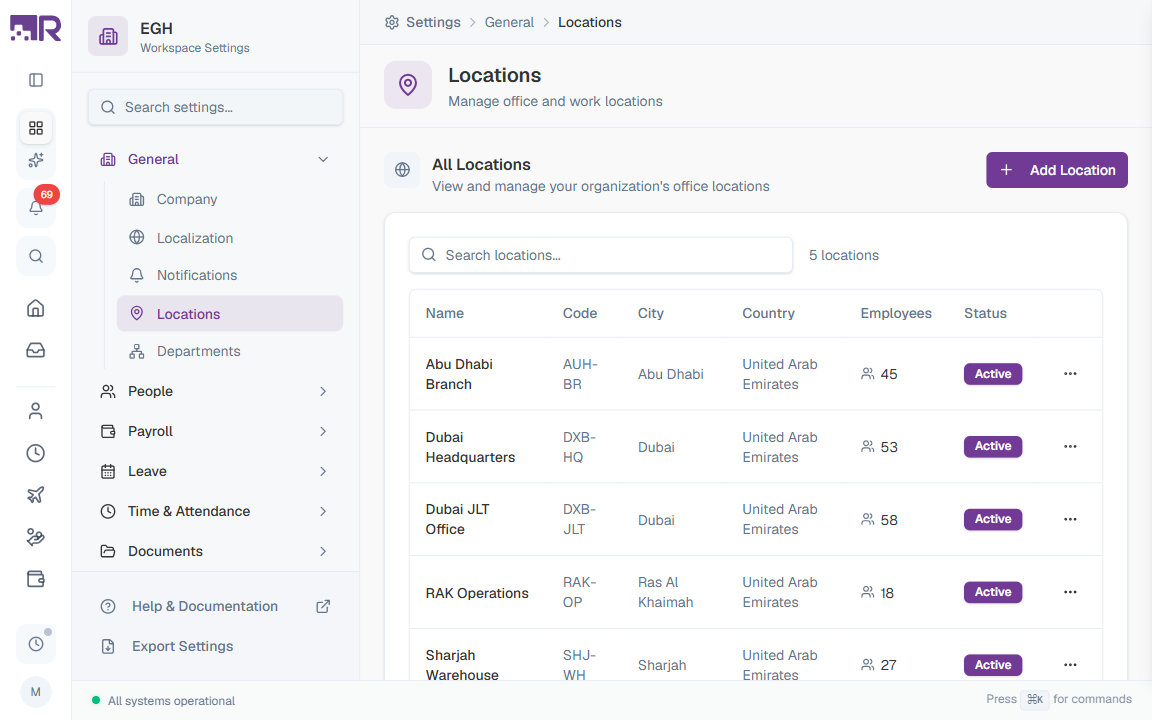Open the AI sparkles icon
This screenshot has width=1152, height=720.
[35, 160]
